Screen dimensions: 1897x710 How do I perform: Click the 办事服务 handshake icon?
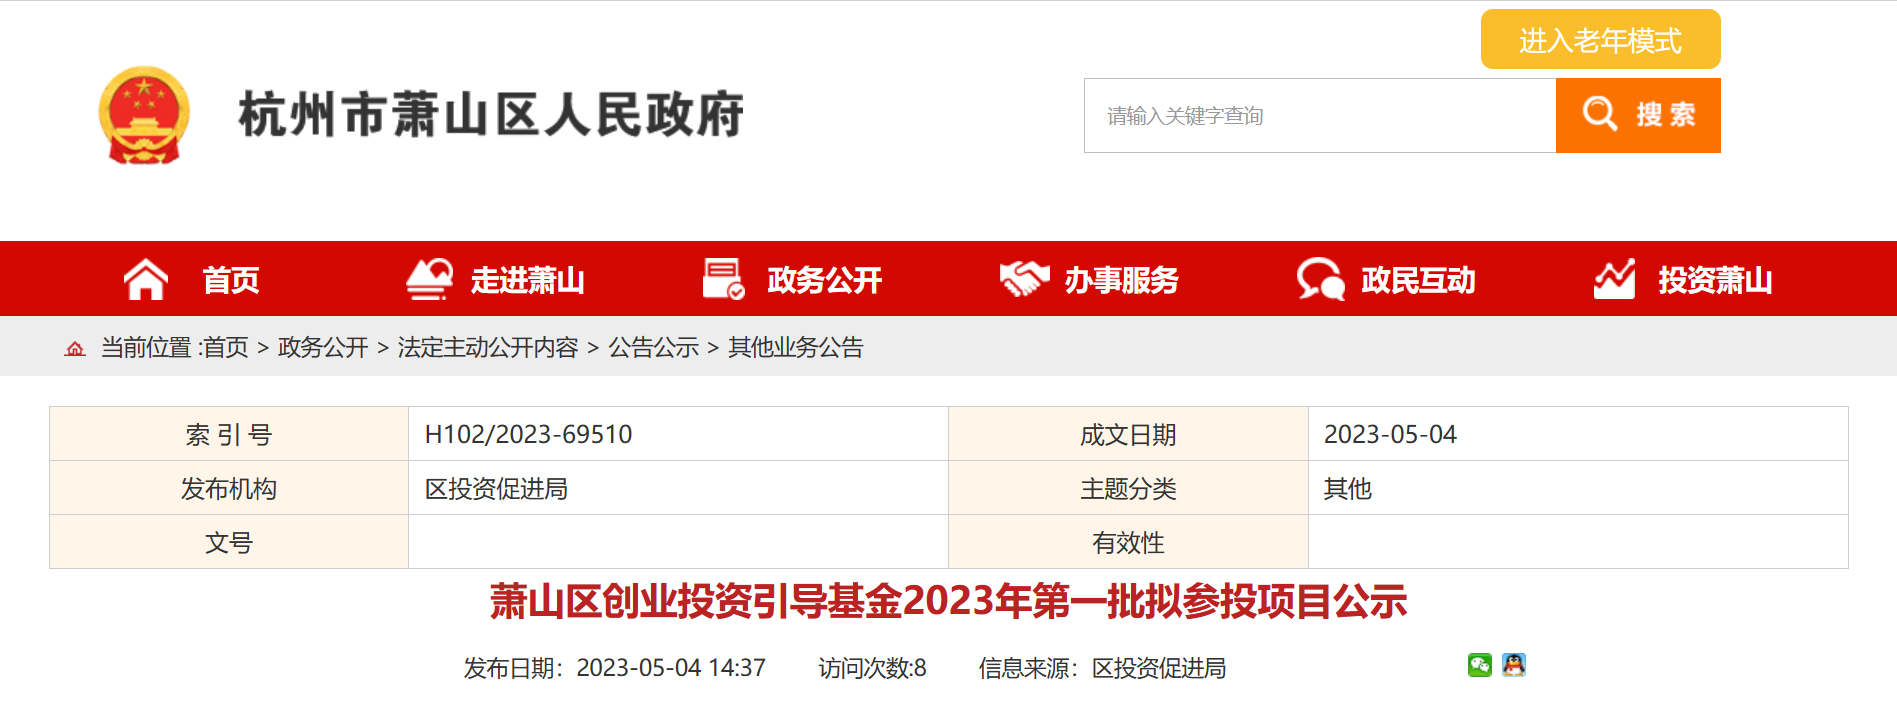(x=1024, y=279)
